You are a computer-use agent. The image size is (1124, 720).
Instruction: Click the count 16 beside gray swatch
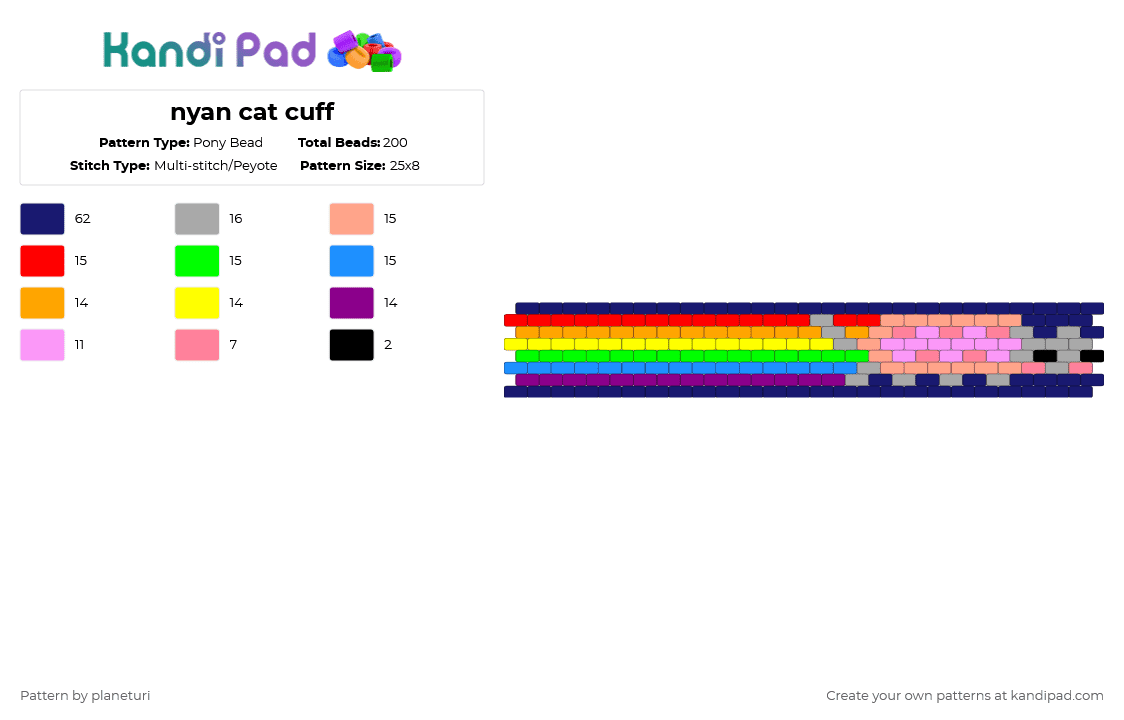click(236, 219)
